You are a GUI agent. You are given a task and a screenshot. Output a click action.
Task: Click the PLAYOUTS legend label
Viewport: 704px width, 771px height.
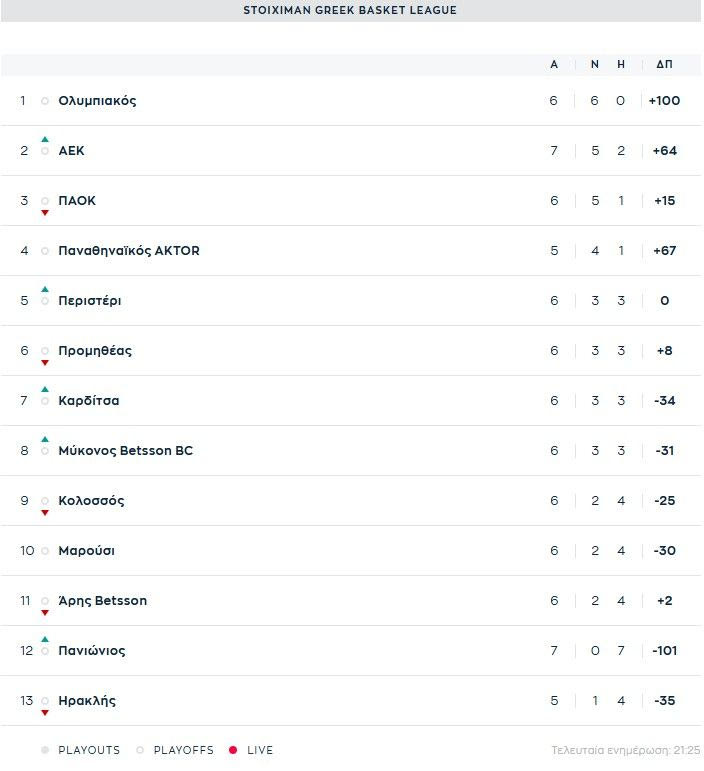89,750
